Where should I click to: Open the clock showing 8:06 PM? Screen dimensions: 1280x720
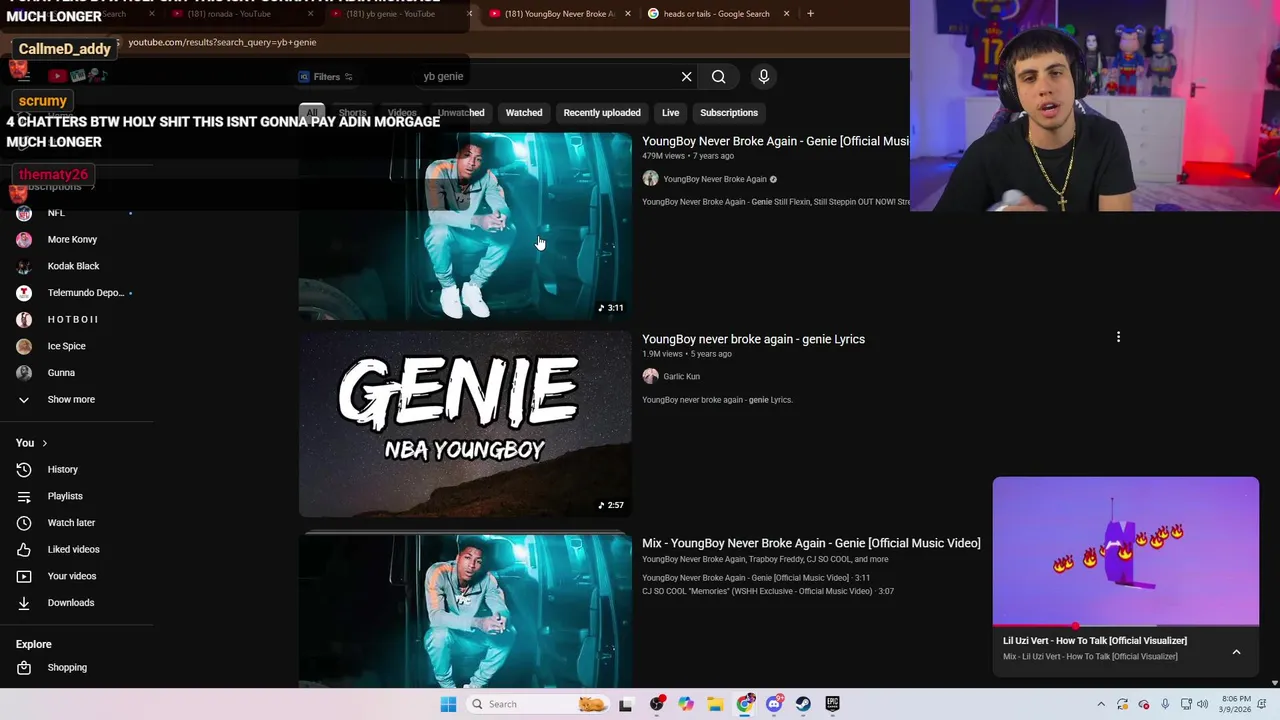1236,704
